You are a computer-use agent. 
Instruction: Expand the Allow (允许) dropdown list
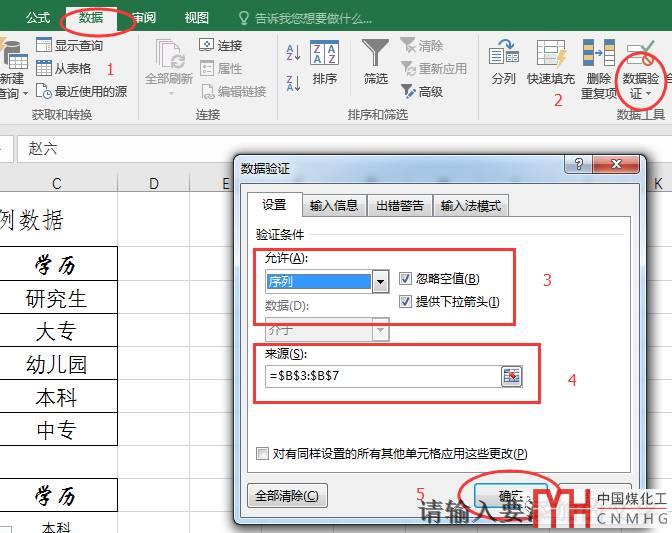point(380,281)
